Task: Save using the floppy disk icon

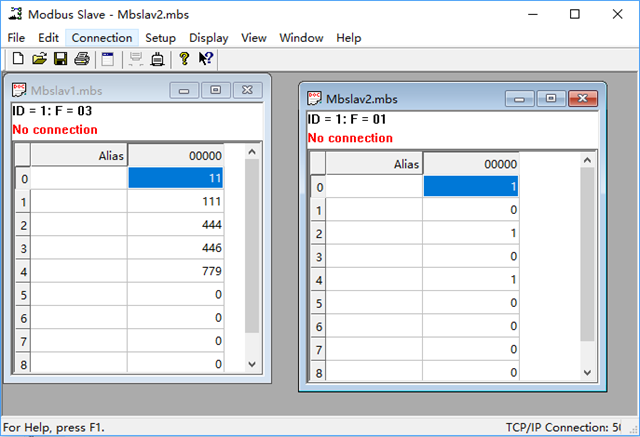Action: coord(61,60)
